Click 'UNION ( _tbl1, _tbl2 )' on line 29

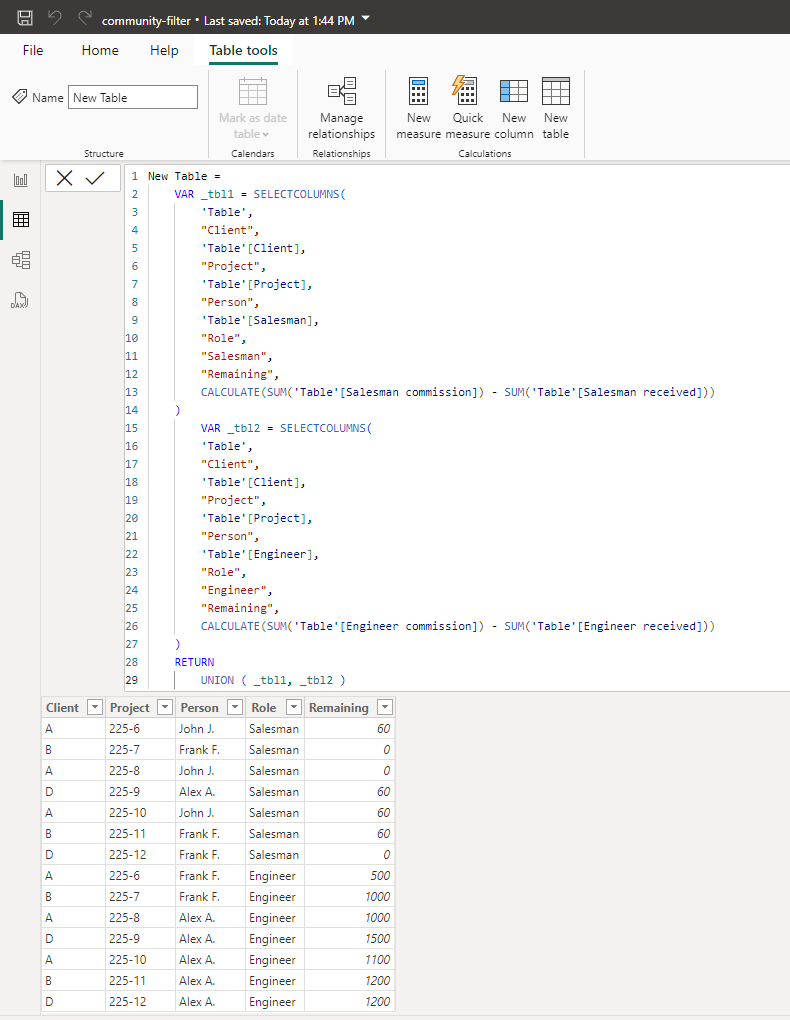(273, 680)
